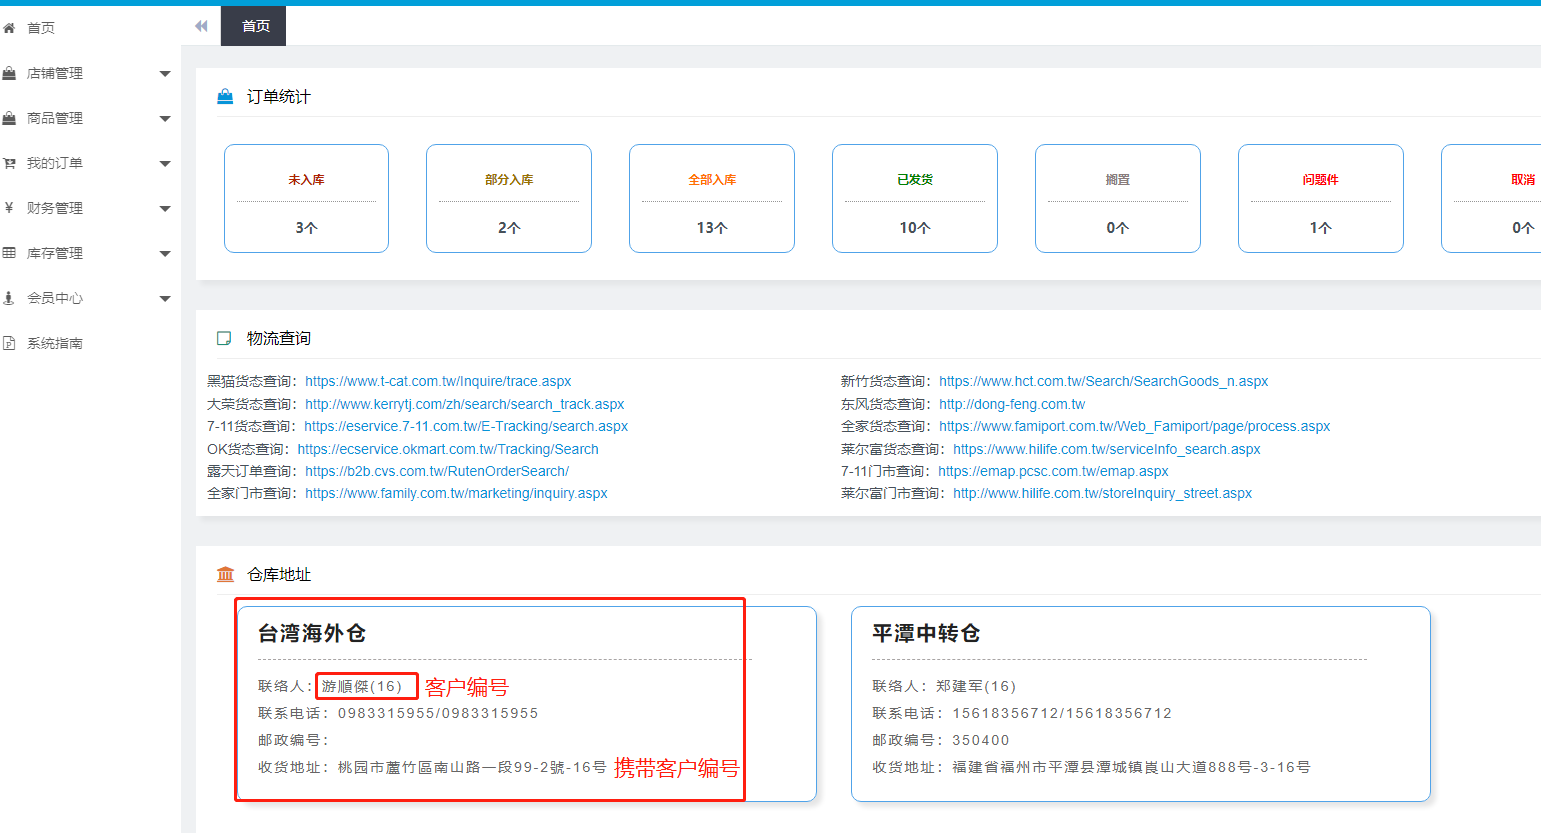This screenshot has width=1541, height=833.
Task: Click the home icon in sidebar
Action: (9, 28)
